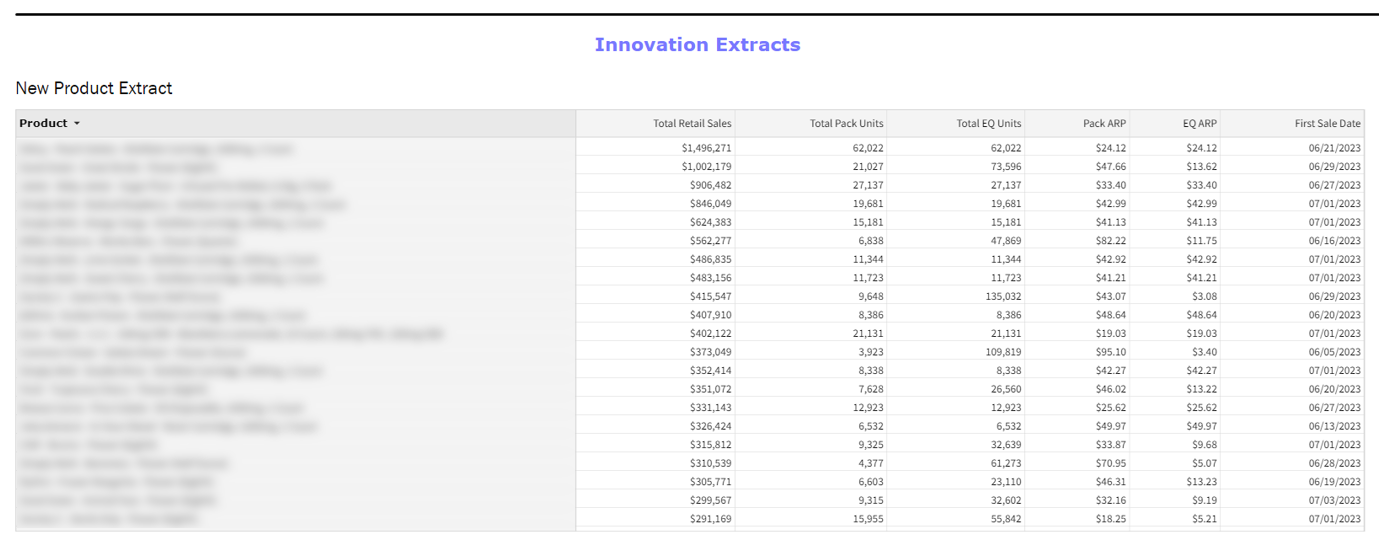
Task: Click the Product column header
Action: click(43, 124)
